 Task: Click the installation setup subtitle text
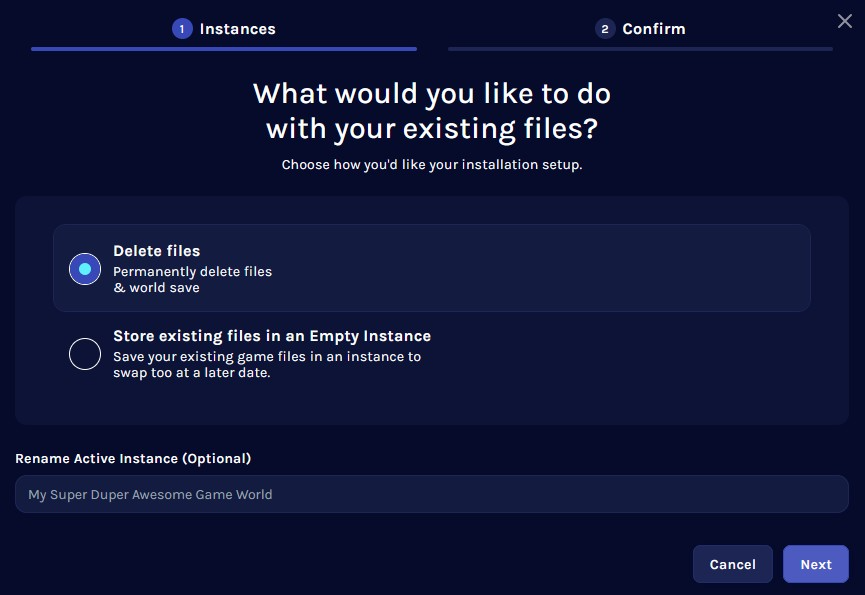click(x=432, y=164)
